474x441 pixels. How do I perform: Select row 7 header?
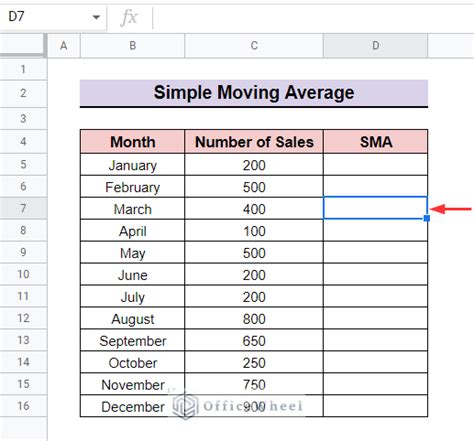(x=23, y=208)
